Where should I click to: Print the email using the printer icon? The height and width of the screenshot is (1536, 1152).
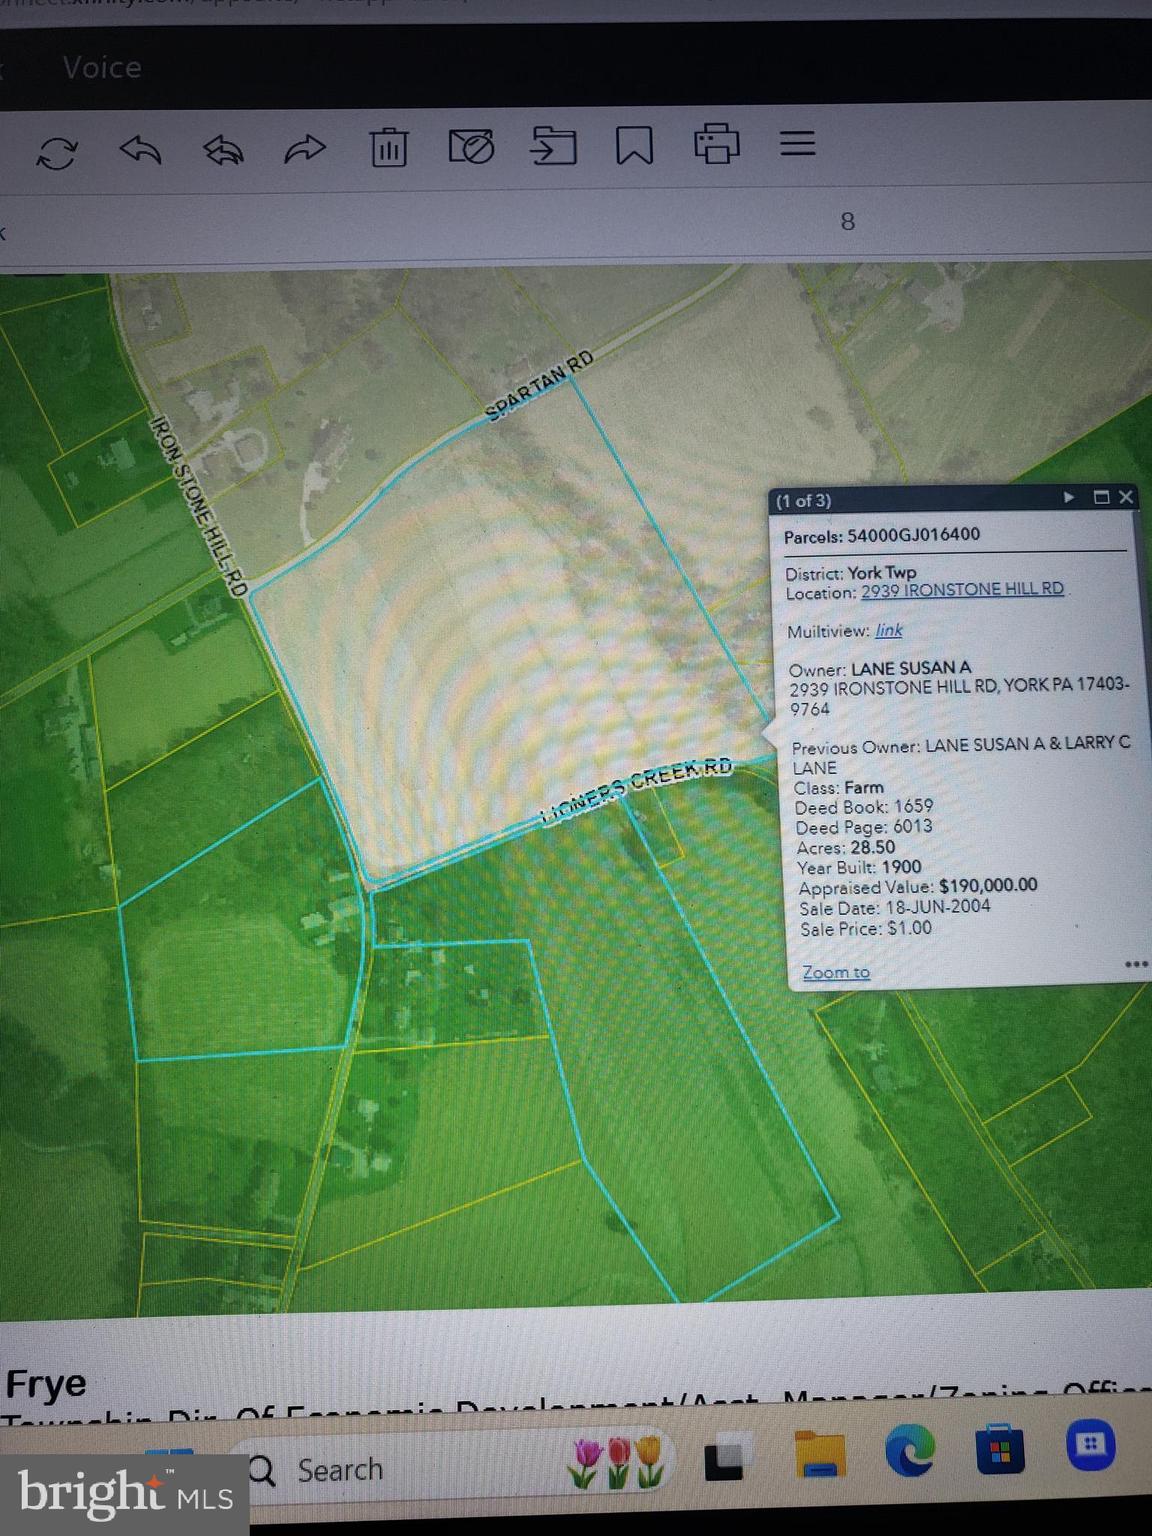(716, 143)
